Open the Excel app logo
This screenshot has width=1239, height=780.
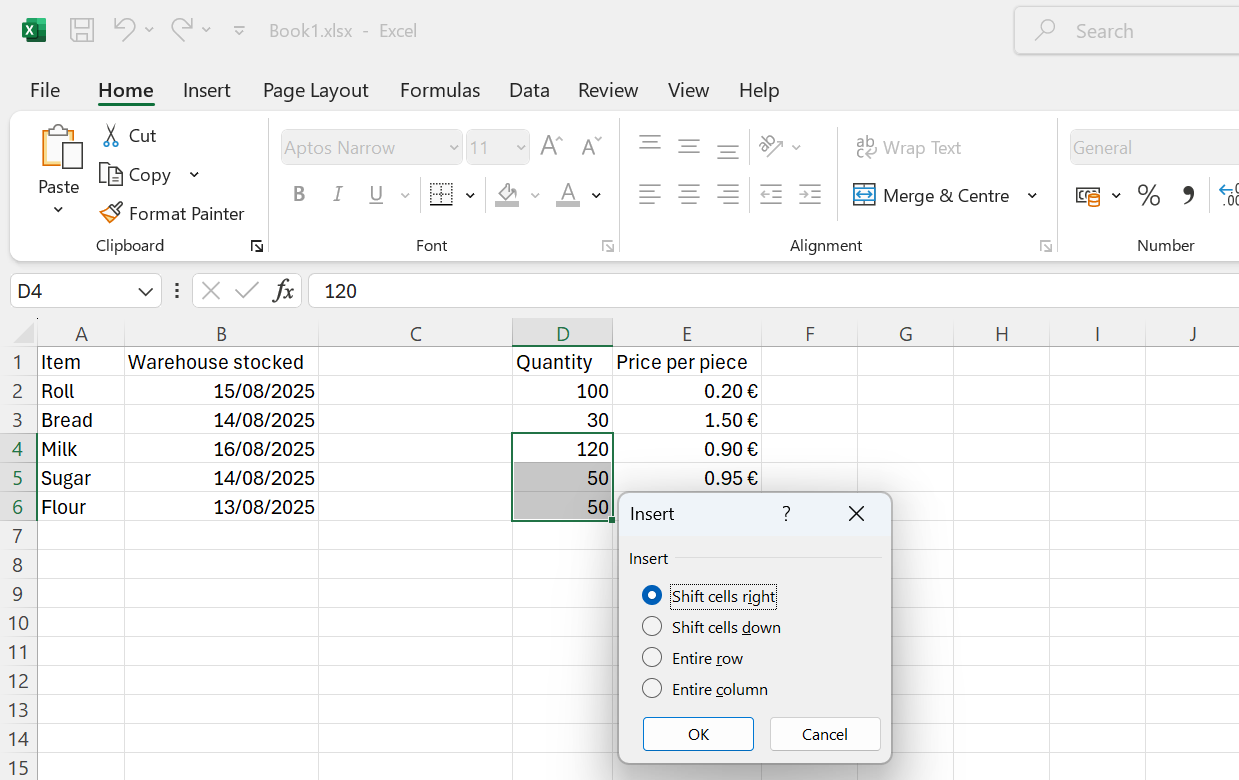coord(34,30)
